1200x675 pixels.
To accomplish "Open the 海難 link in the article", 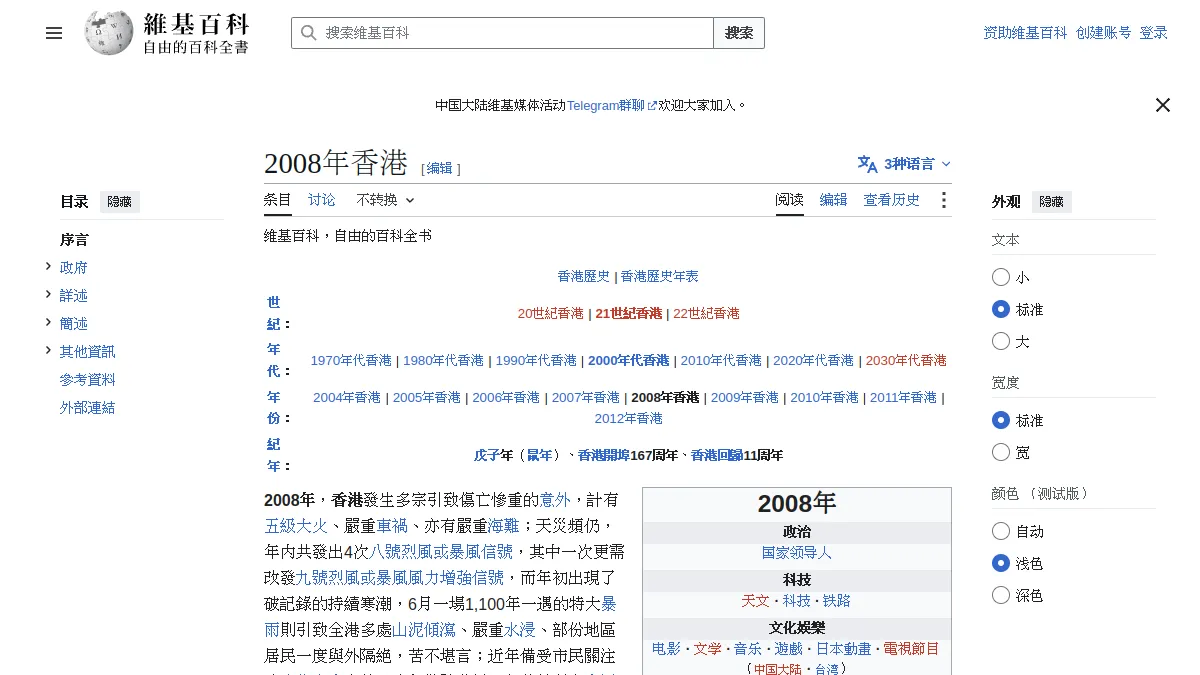I will (504, 526).
